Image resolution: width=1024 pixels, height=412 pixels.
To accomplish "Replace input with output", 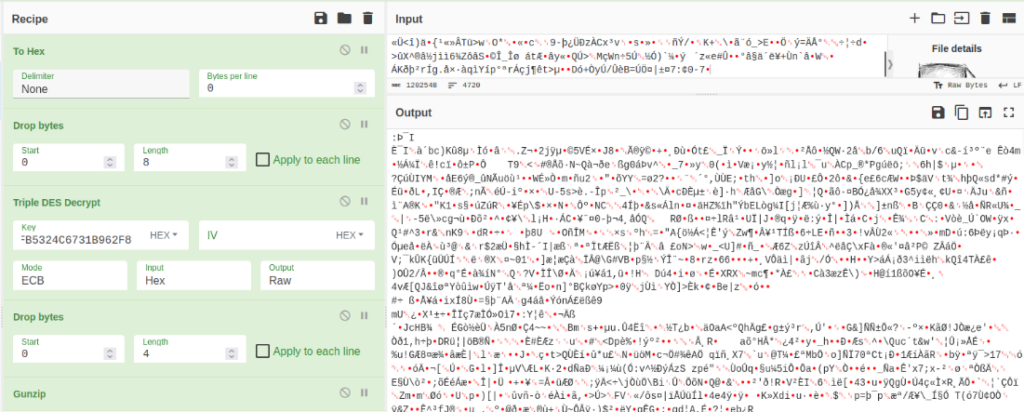I will [x=985, y=112].
